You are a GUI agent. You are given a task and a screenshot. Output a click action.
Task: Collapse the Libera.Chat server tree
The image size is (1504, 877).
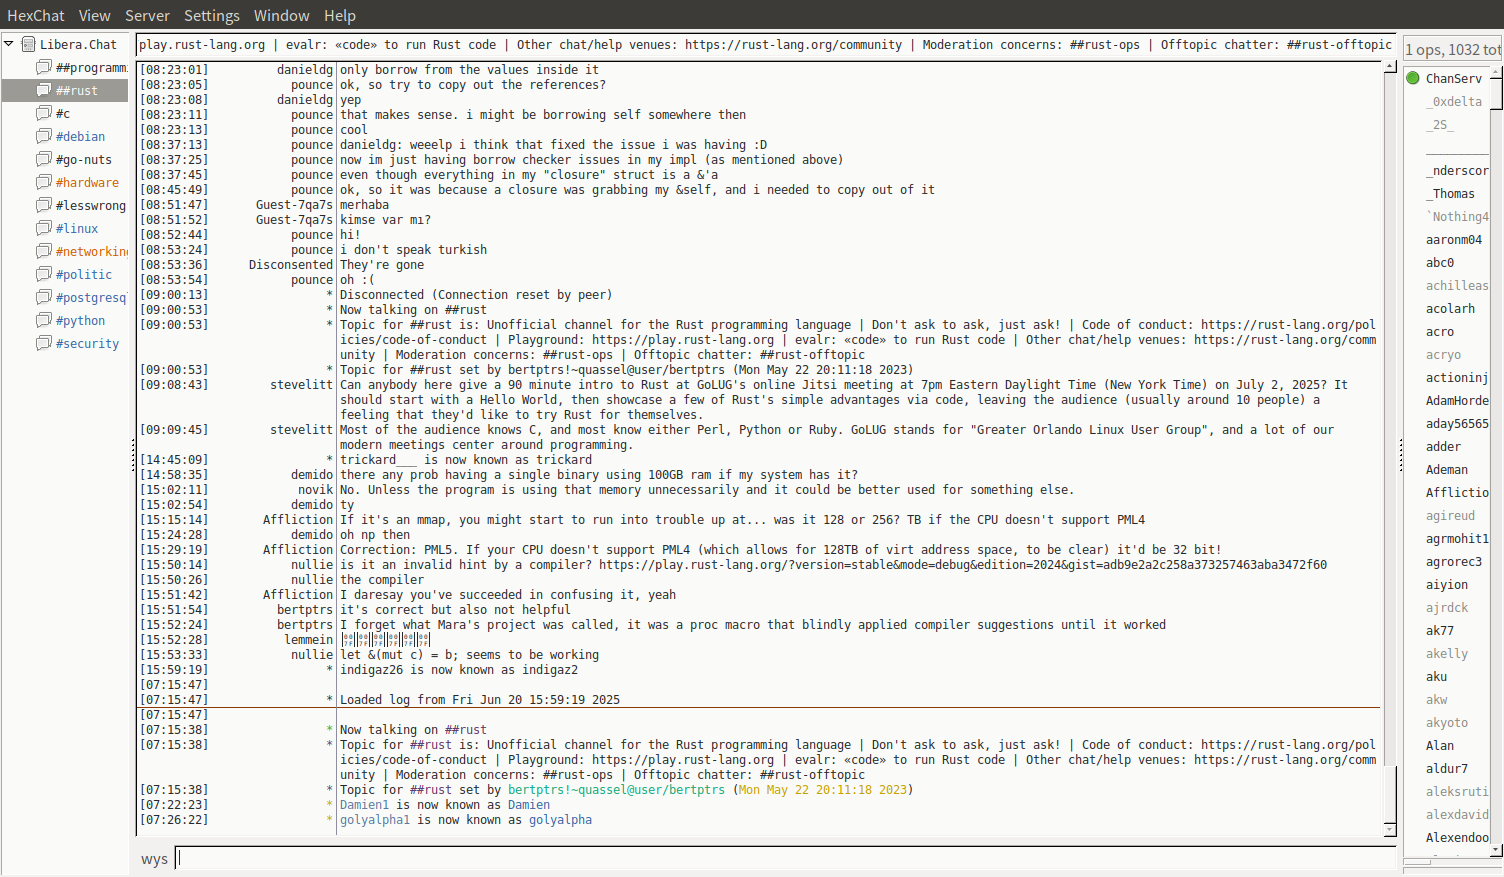coord(9,44)
